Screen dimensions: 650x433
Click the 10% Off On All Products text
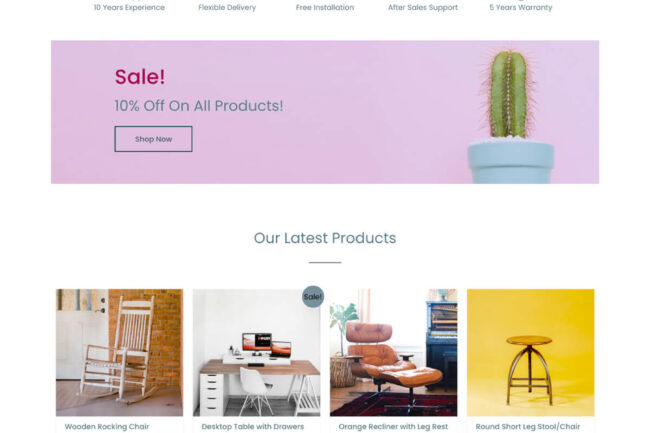click(x=199, y=106)
